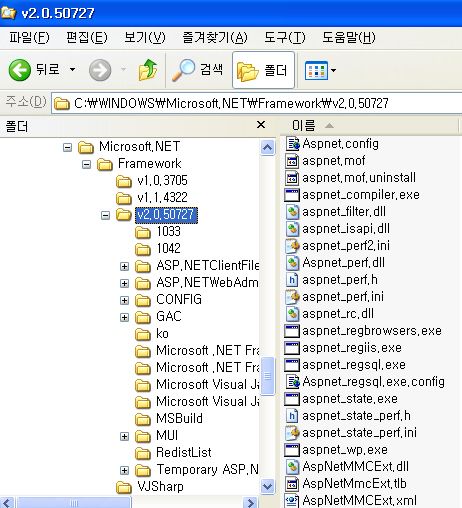The image size is (462, 508).
Task: Click the folder tree scroll-down arrow
Action: coord(268,486)
